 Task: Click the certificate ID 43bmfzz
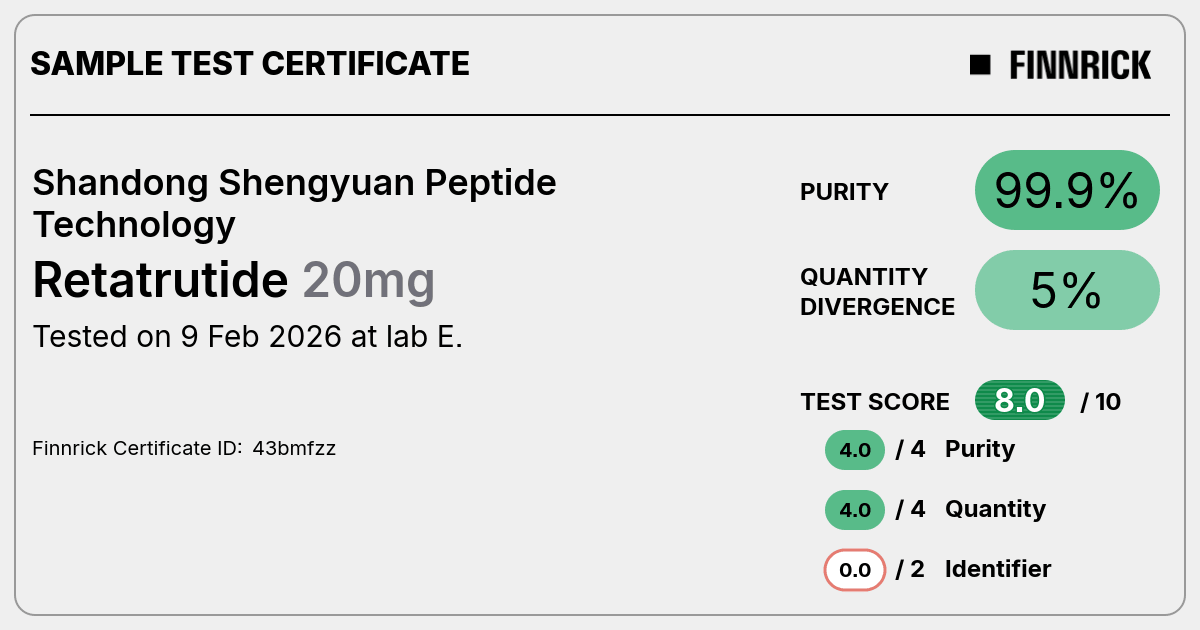294,448
